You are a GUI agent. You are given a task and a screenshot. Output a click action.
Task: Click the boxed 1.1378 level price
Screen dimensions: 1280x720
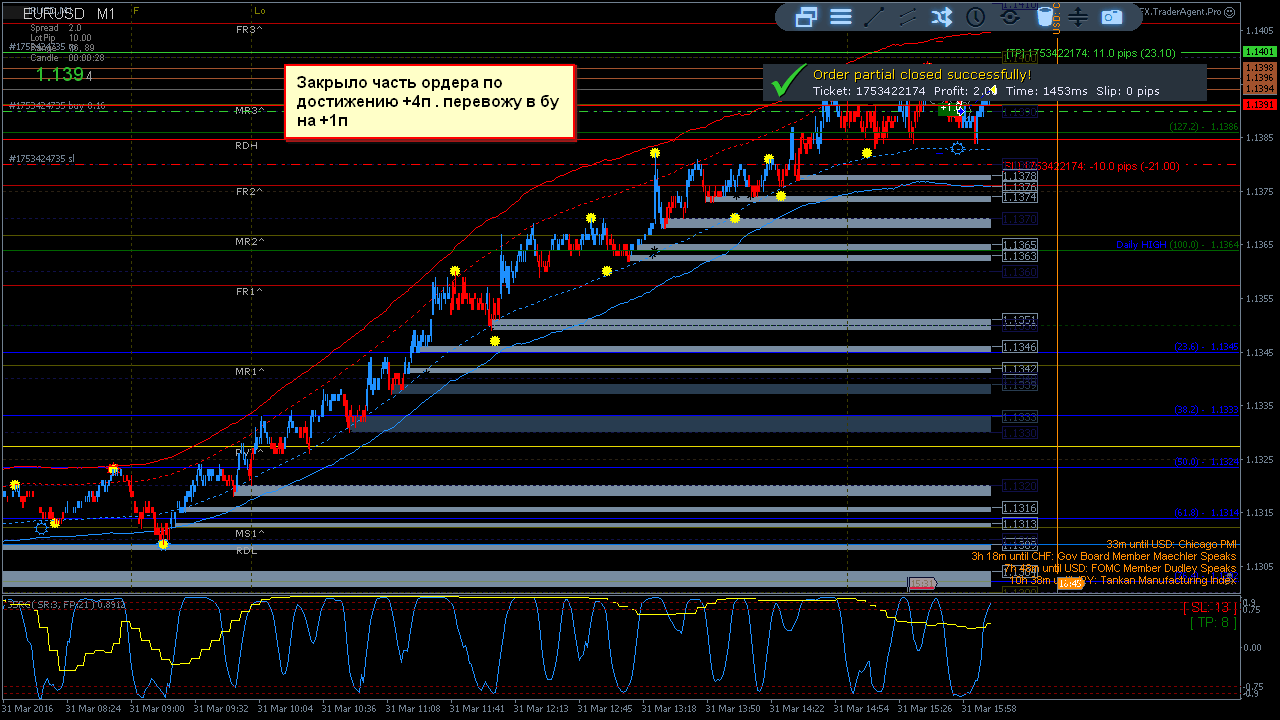tap(1020, 176)
